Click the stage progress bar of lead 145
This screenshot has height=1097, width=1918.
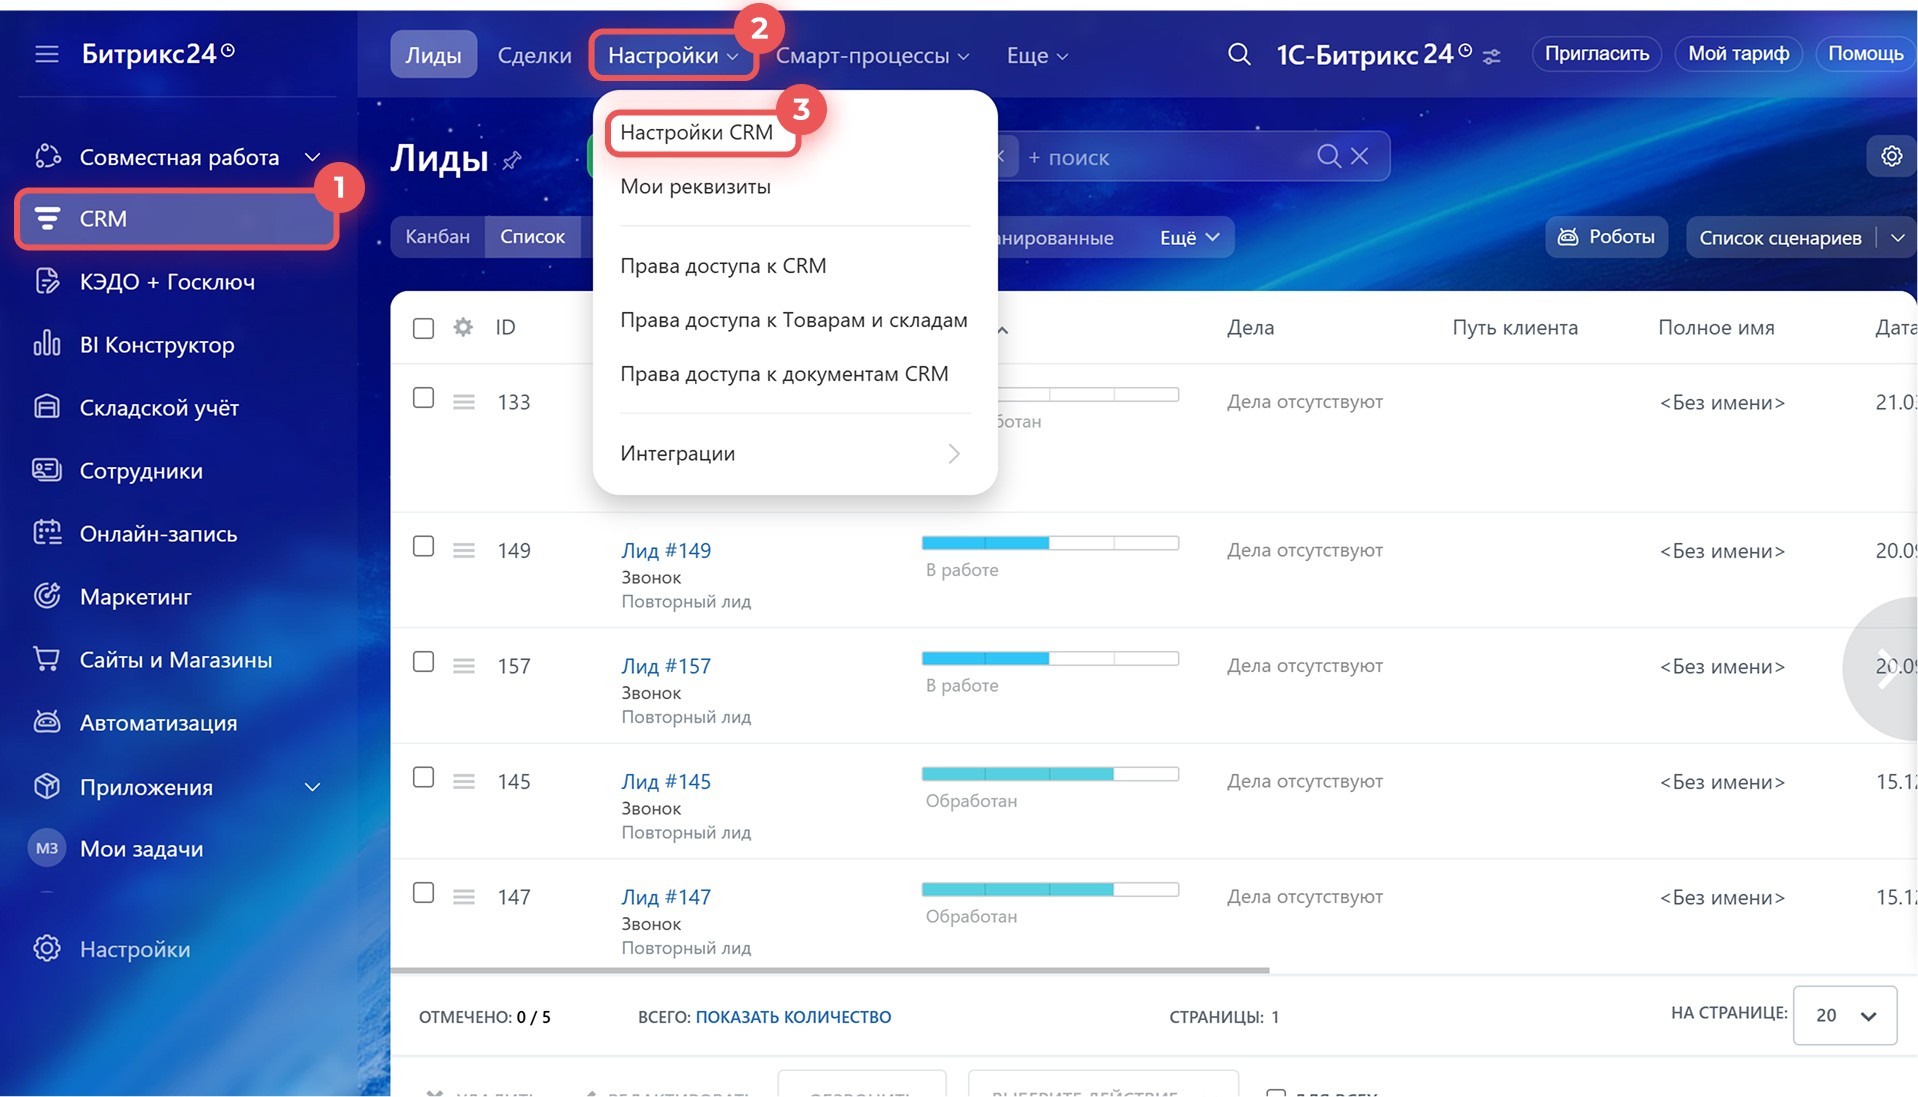[1049, 774]
